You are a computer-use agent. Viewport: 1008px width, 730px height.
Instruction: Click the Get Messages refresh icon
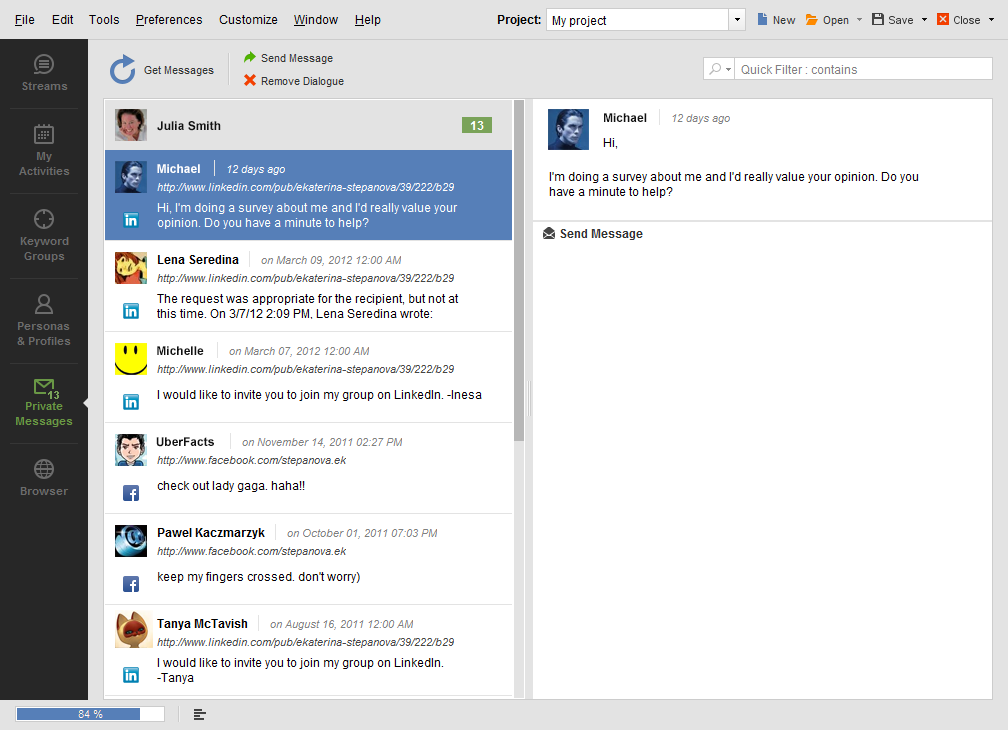click(122, 69)
